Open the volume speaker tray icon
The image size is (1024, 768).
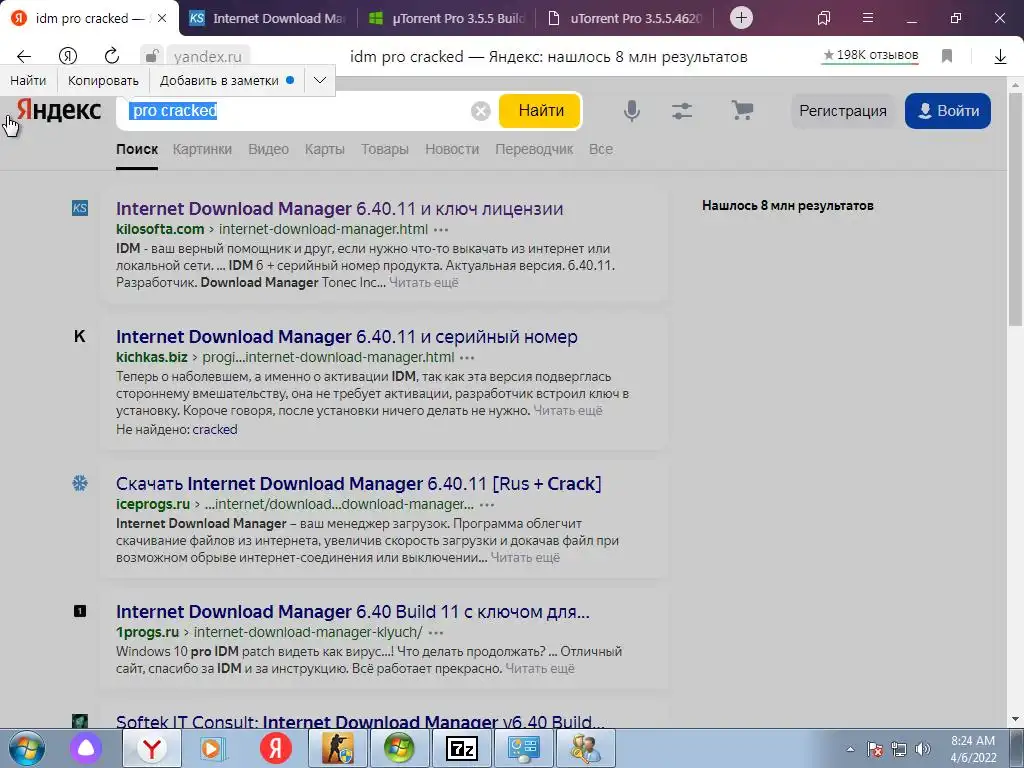(923, 749)
